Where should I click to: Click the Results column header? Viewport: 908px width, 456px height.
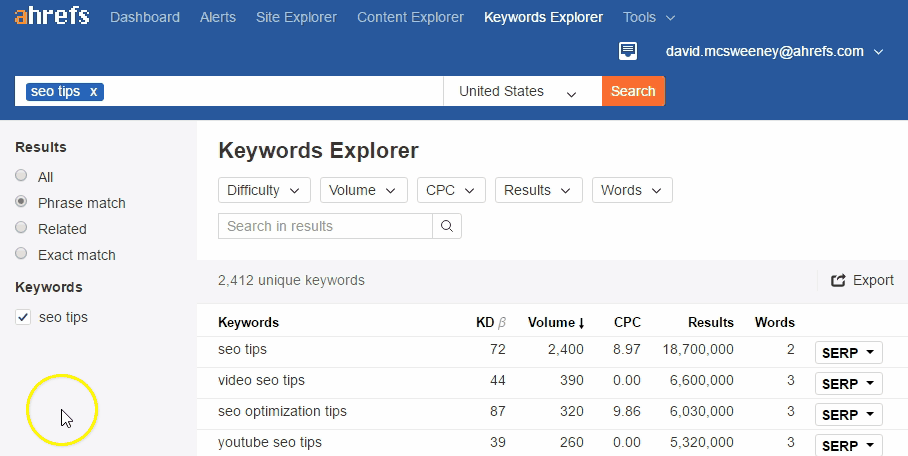(x=711, y=323)
